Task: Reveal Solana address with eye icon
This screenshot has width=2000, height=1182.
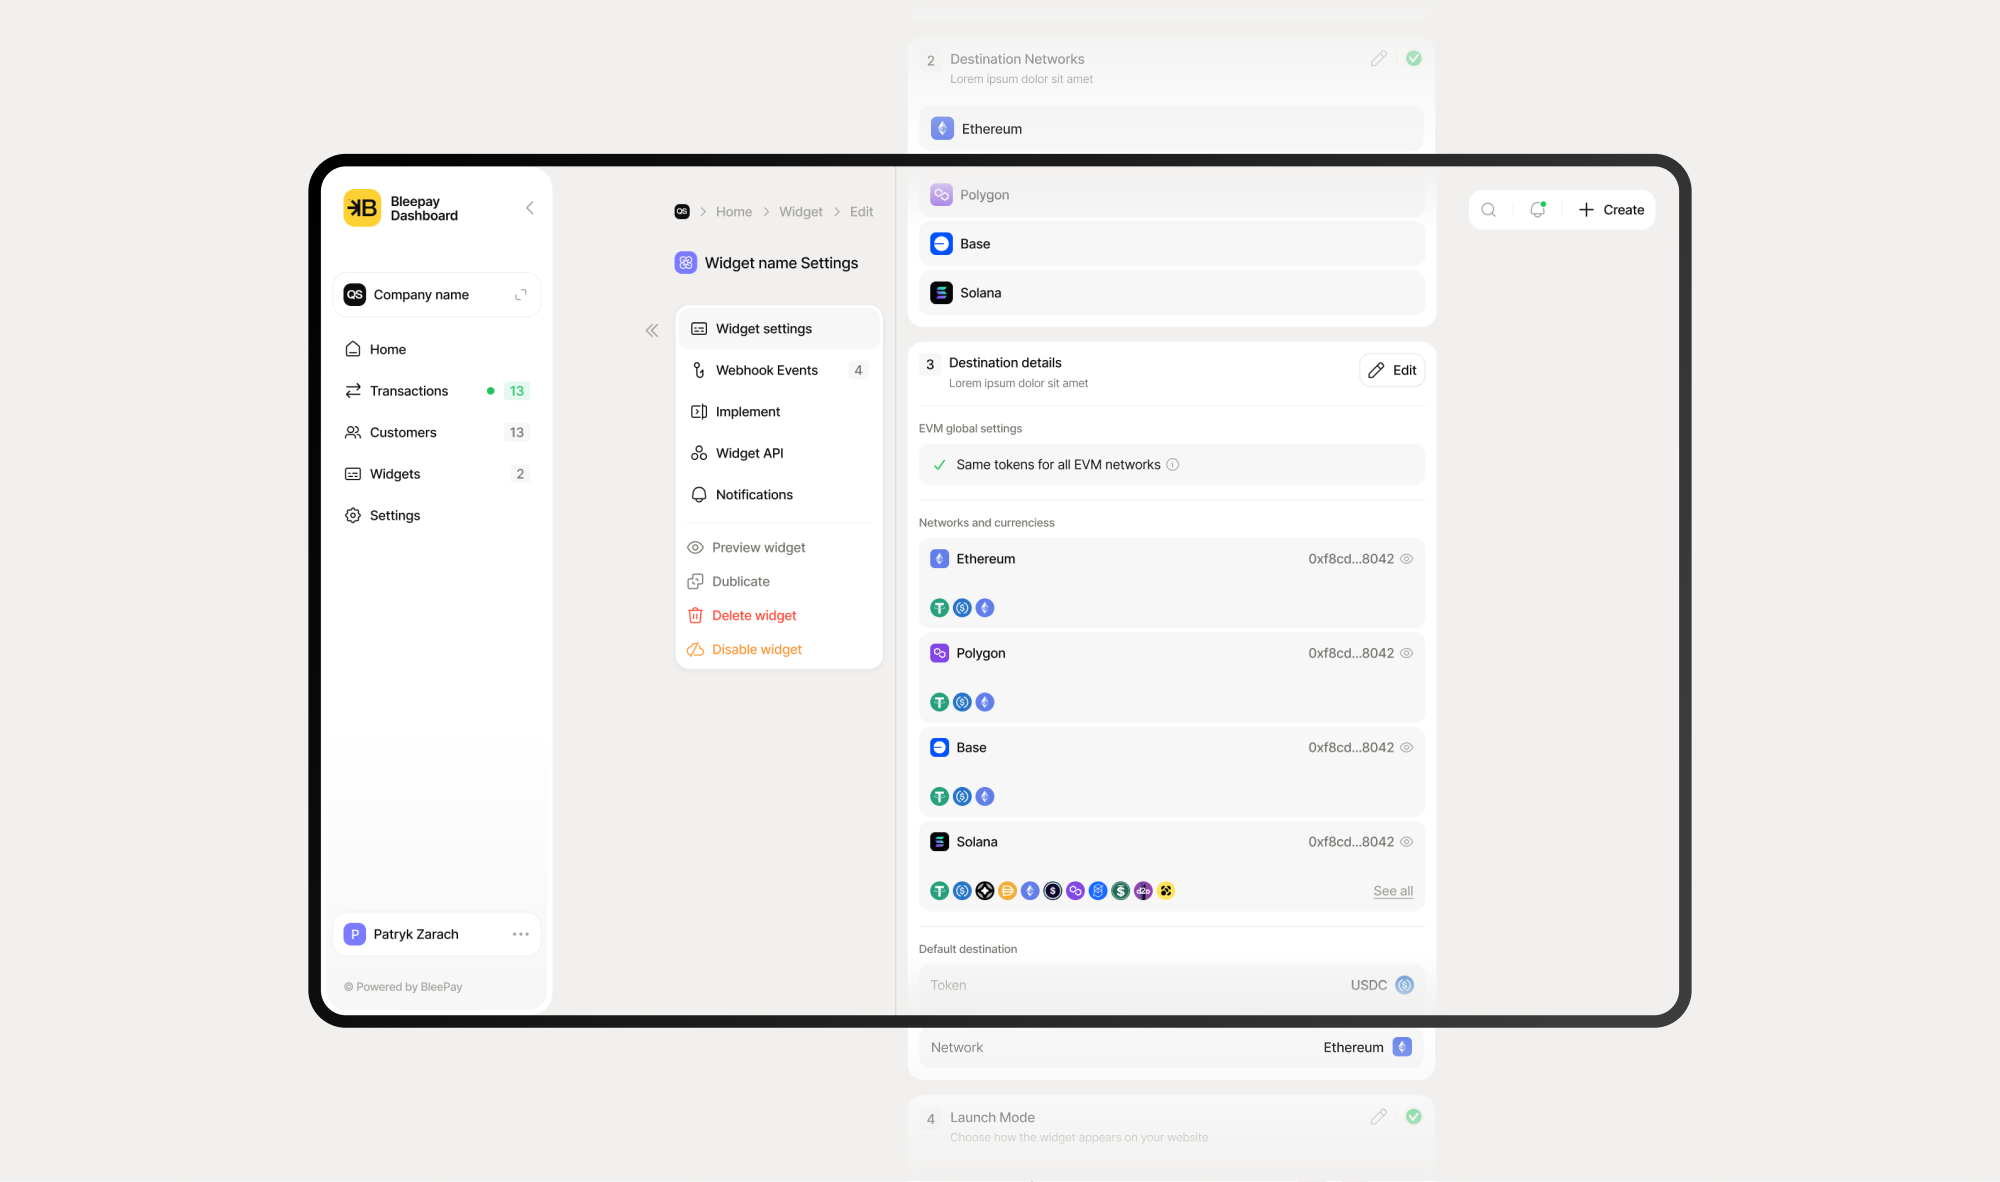Action: [1407, 842]
